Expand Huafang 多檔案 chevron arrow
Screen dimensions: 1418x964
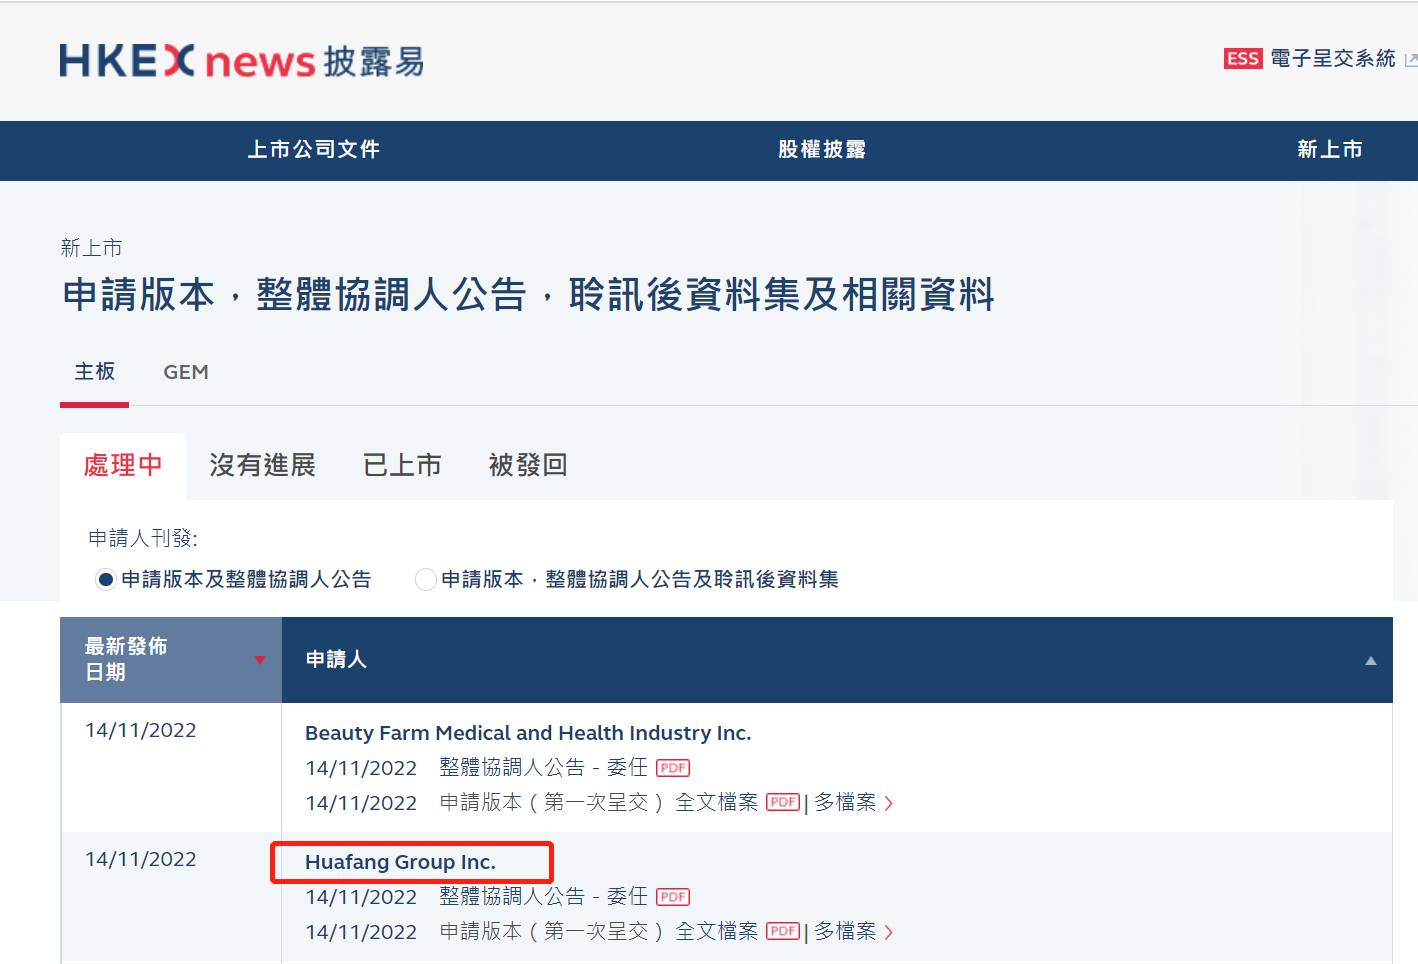[888, 932]
